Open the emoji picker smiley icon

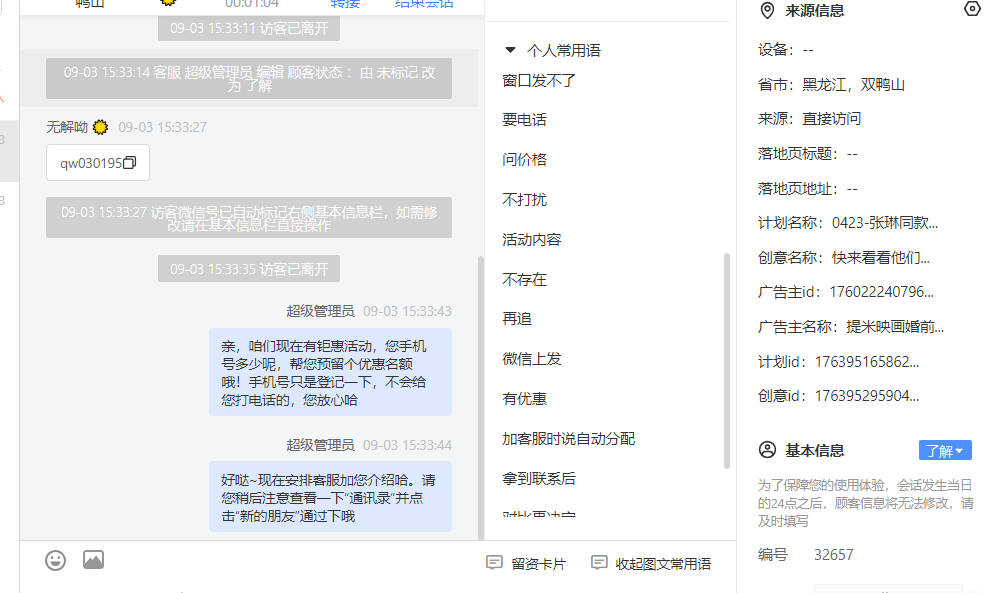point(55,560)
